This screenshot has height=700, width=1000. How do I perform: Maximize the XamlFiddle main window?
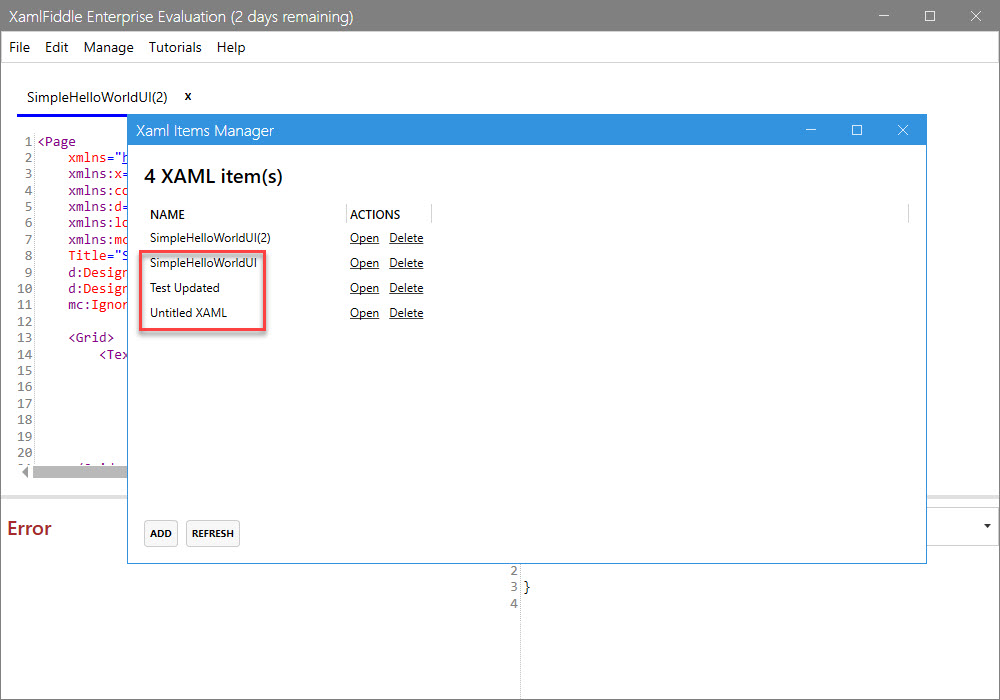(x=930, y=16)
